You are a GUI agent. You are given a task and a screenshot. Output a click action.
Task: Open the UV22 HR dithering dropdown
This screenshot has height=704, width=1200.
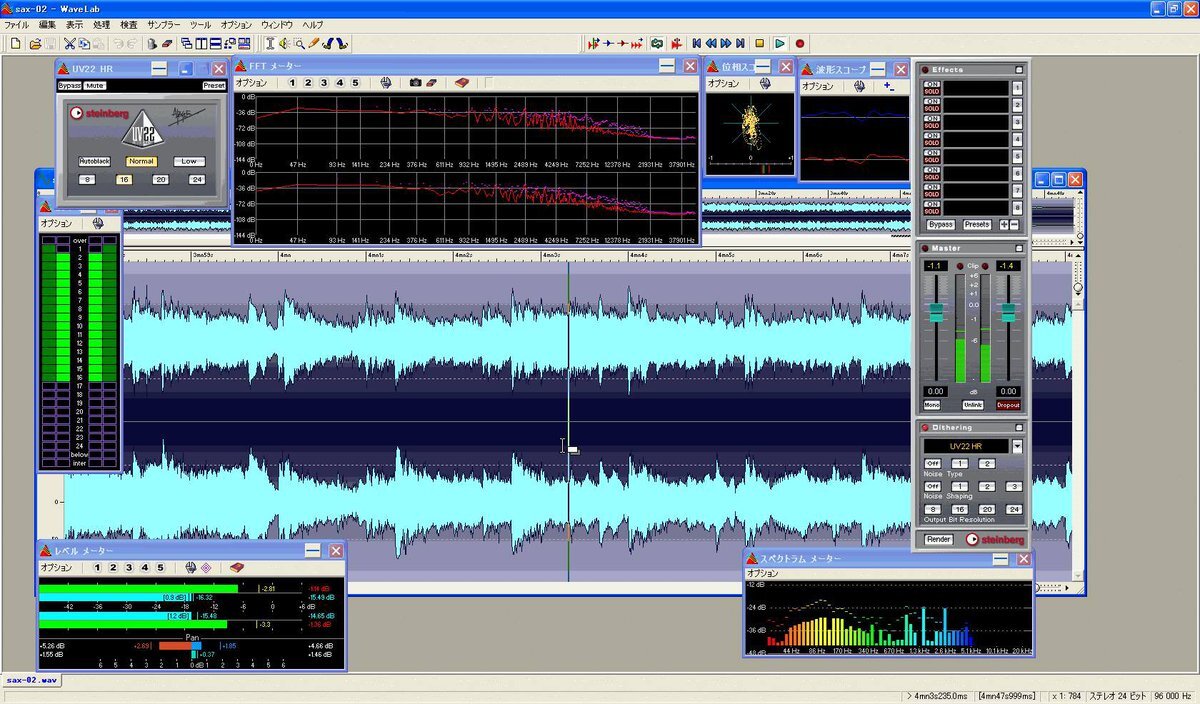(x=1017, y=446)
